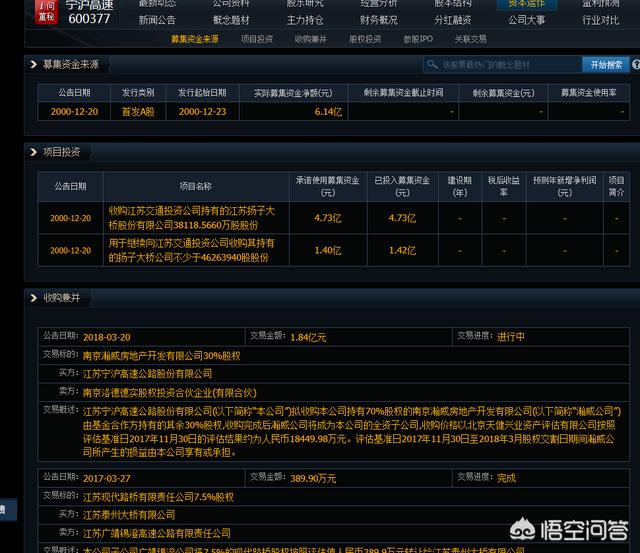Select the 分红融资 tab
640x553 pixels.
(x=452, y=20)
